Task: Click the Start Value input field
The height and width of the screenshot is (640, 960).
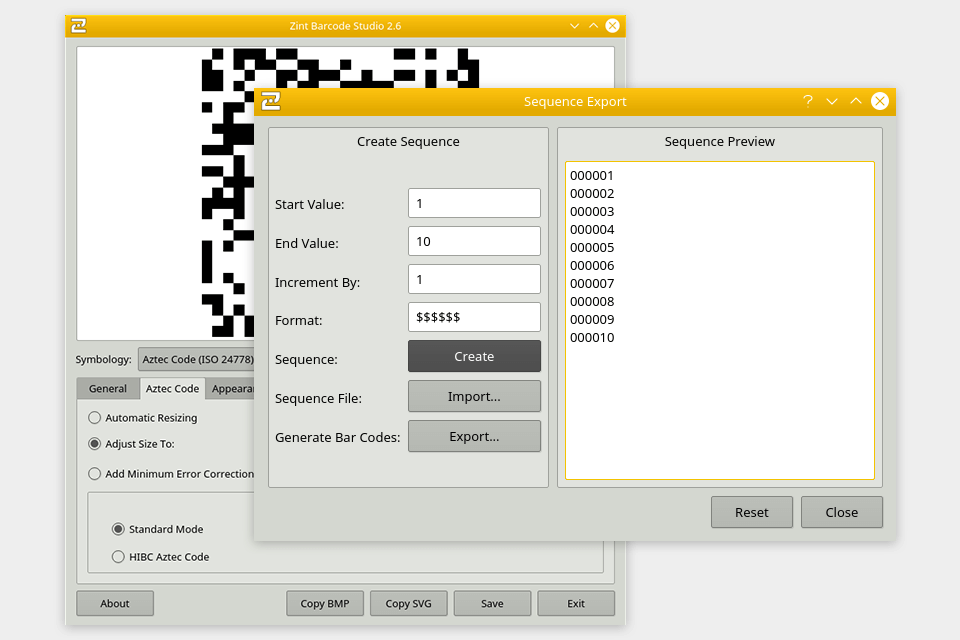Action: 474,203
